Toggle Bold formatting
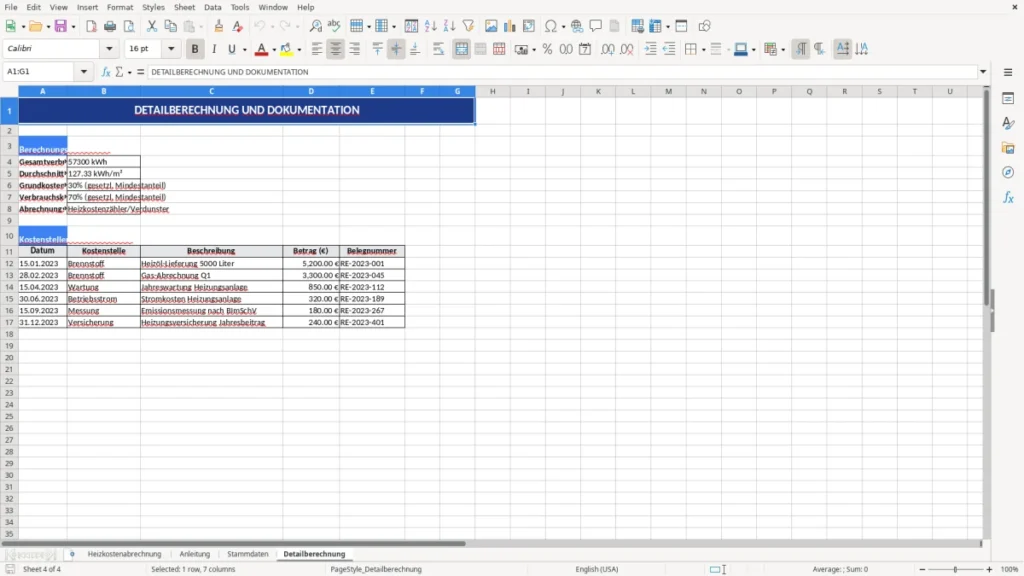 tap(195, 49)
